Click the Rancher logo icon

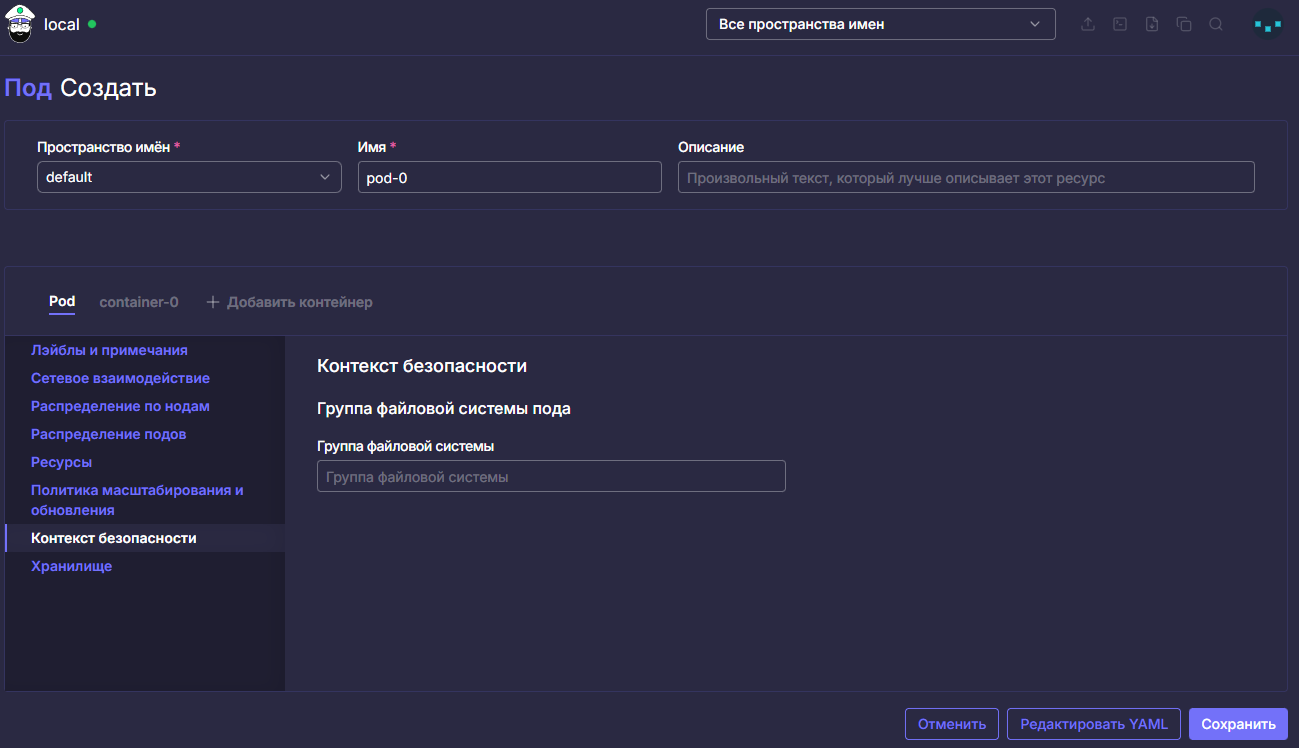(x=20, y=24)
